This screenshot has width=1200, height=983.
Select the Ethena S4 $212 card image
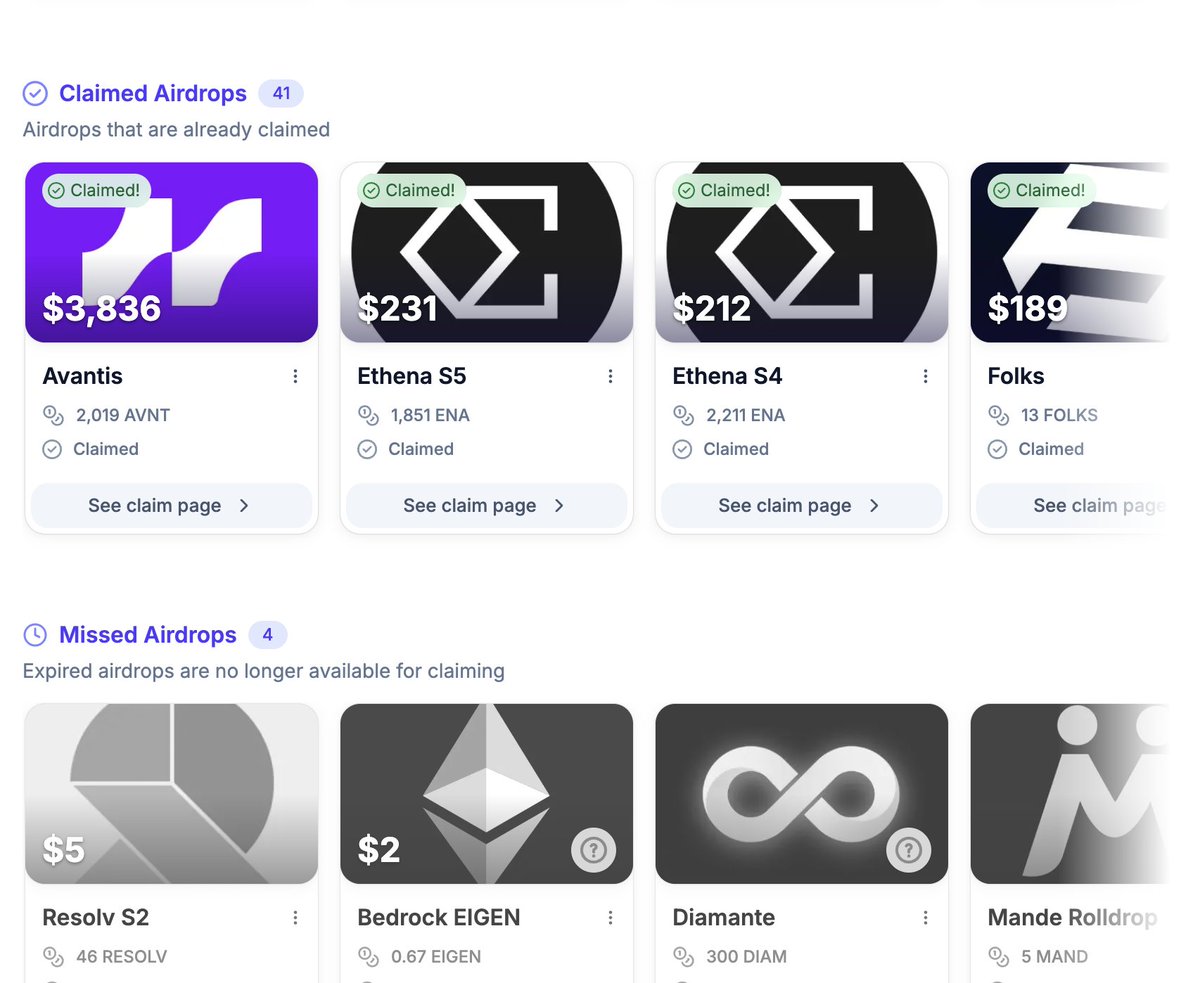click(801, 252)
